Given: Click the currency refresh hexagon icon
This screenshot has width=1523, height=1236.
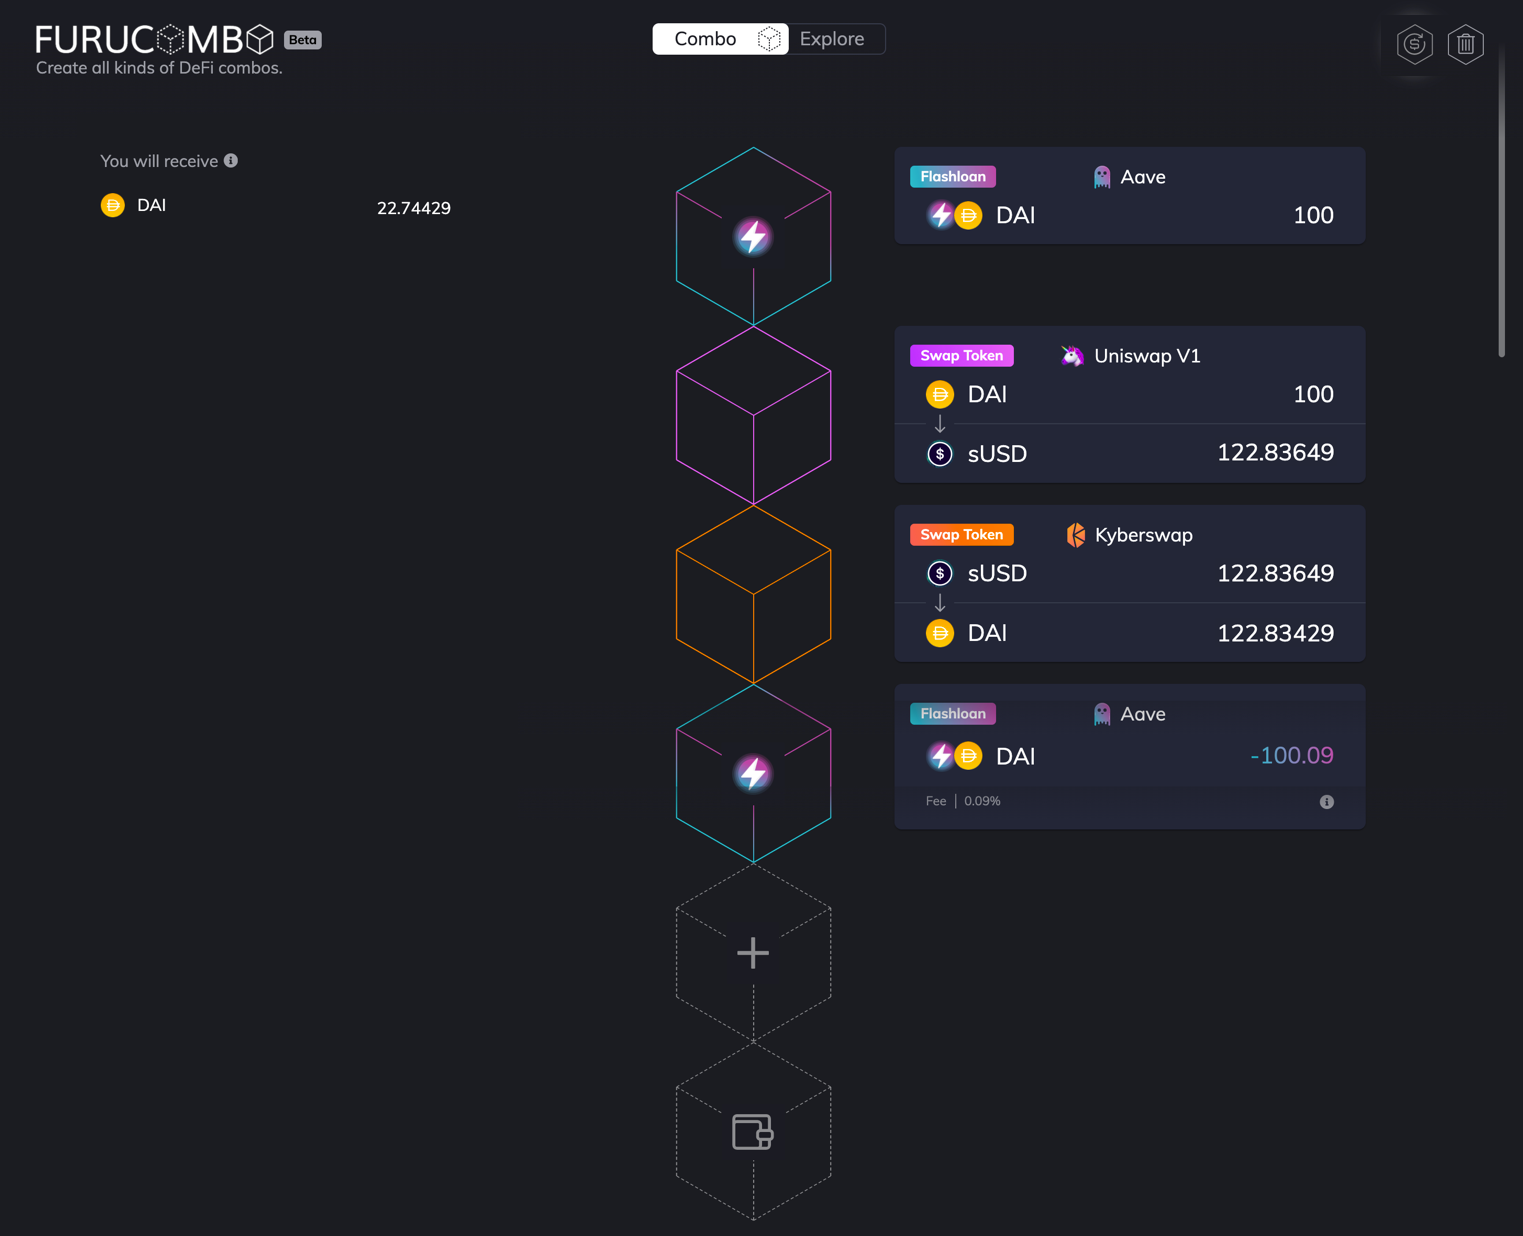Looking at the screenshot, I should tap(1414, 44).
